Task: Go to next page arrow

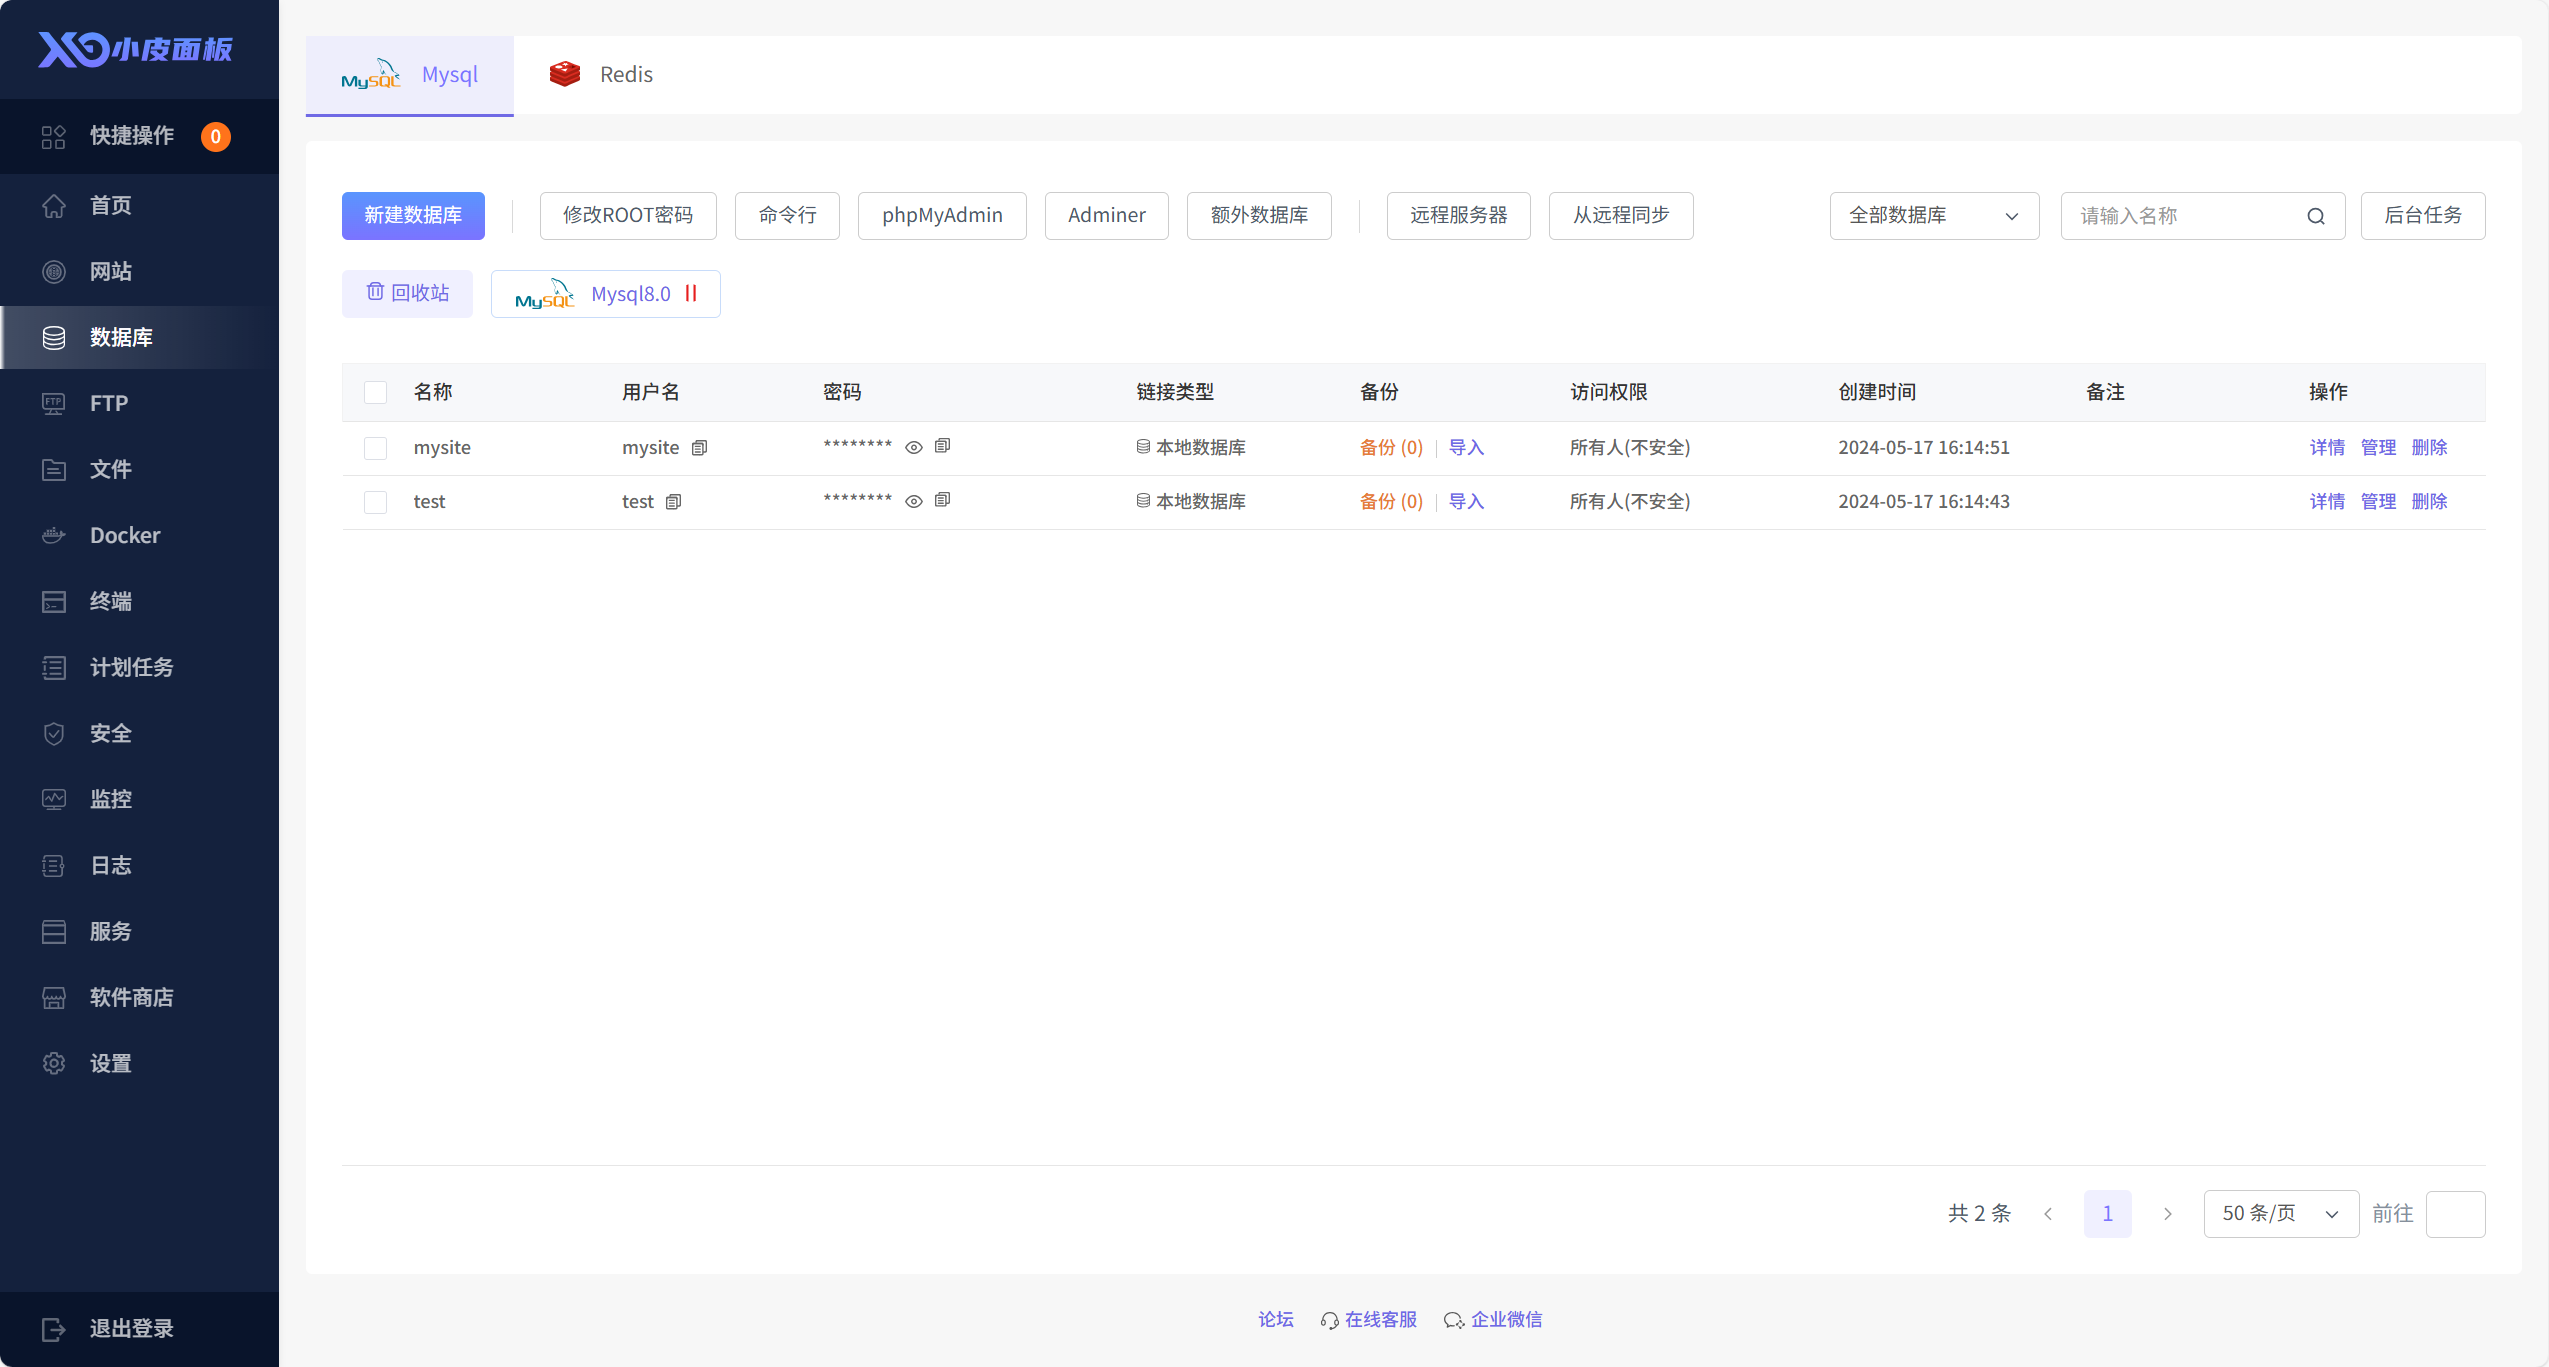Action: point(2167,1213)
